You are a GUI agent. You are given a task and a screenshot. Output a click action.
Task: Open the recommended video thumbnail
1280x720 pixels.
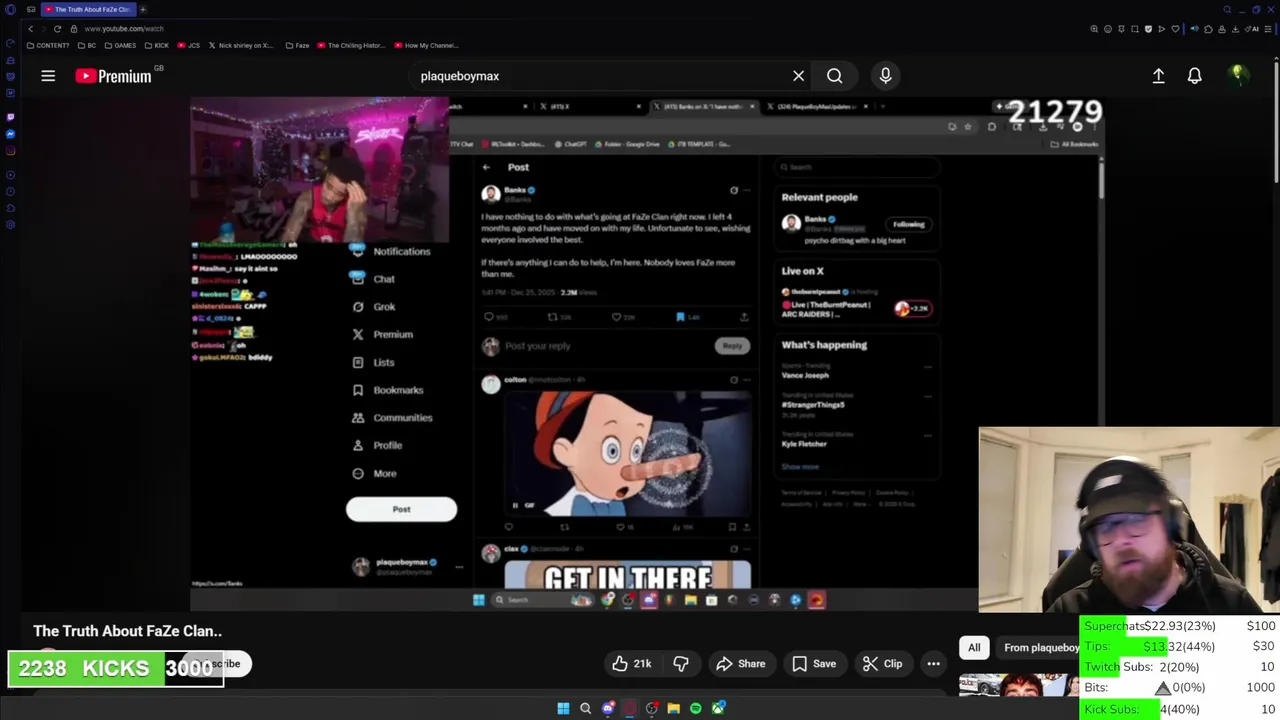click(x=1018, y=686)
